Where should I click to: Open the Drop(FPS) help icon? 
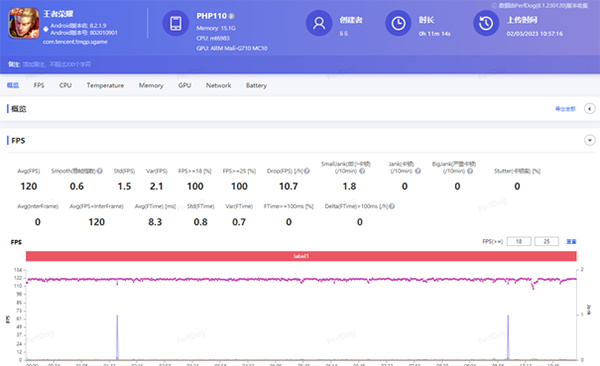(x=307, y=171)
